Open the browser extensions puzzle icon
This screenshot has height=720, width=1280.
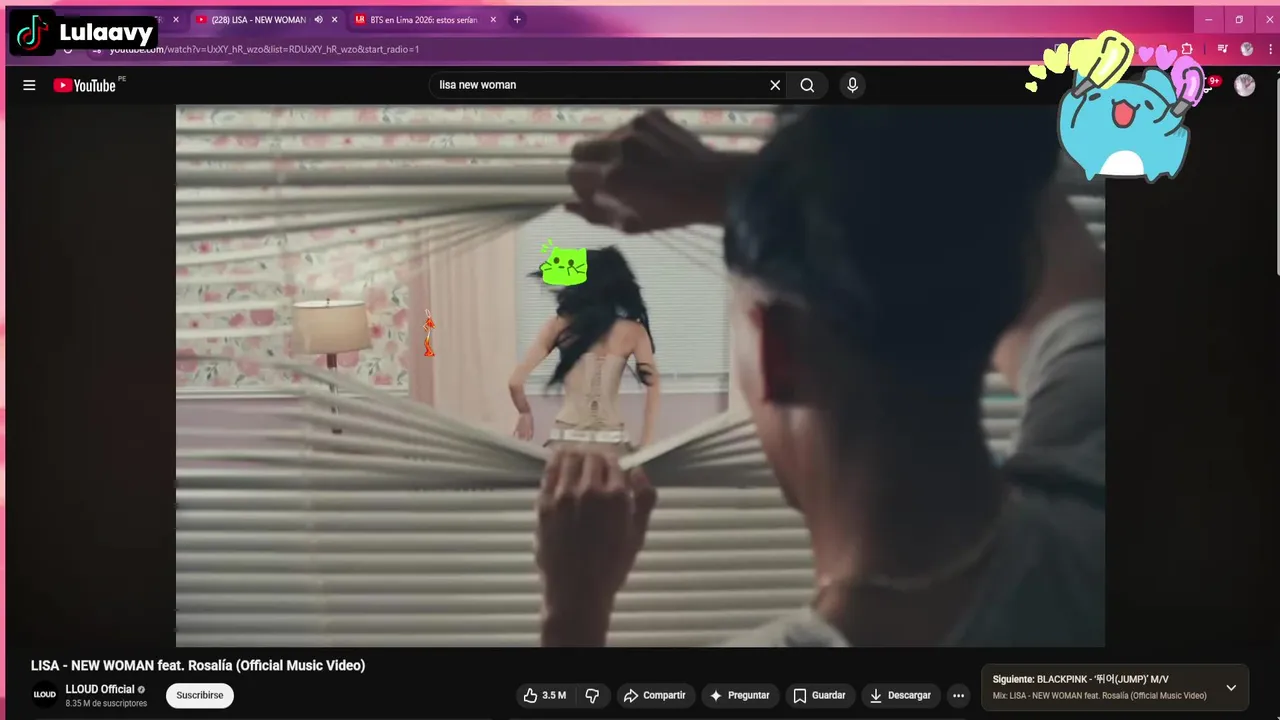point(1187,49)
